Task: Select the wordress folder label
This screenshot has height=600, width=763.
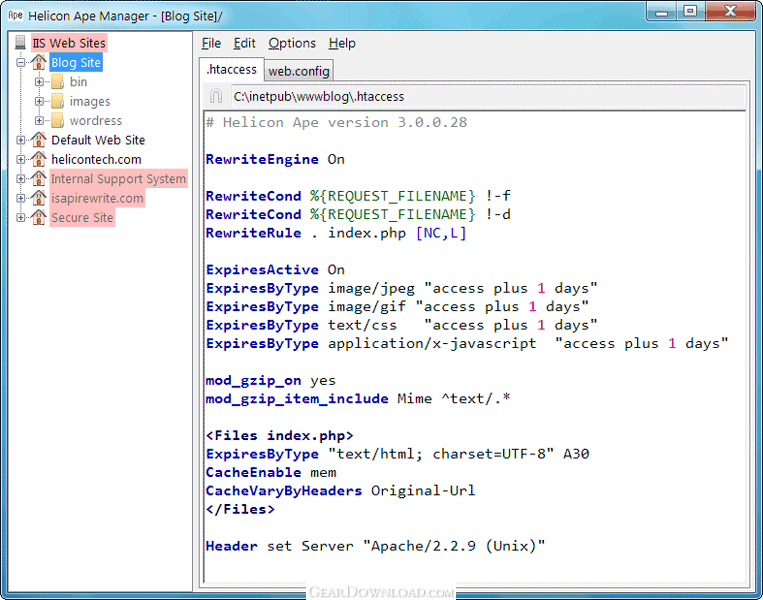Action: point(96,121)
